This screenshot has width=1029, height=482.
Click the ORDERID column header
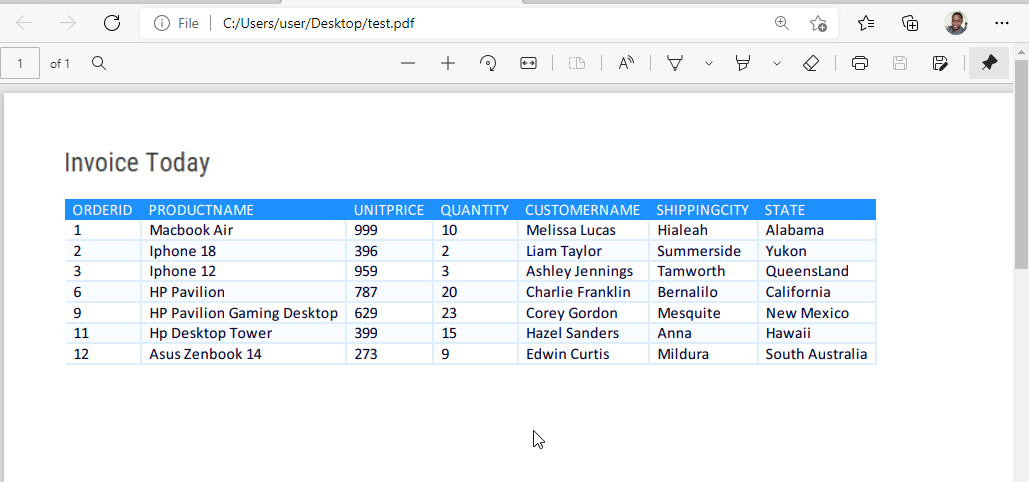[x=102, y=210]
